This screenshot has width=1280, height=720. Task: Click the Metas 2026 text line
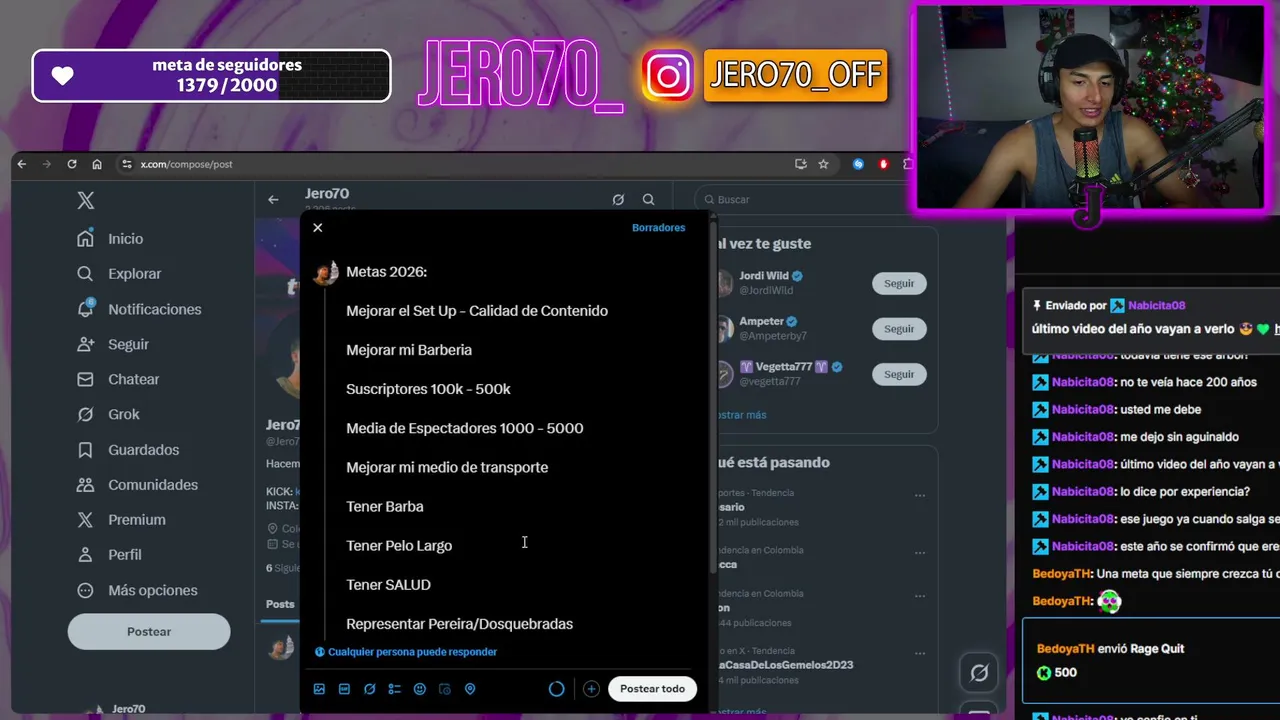[x=386, y=272]
